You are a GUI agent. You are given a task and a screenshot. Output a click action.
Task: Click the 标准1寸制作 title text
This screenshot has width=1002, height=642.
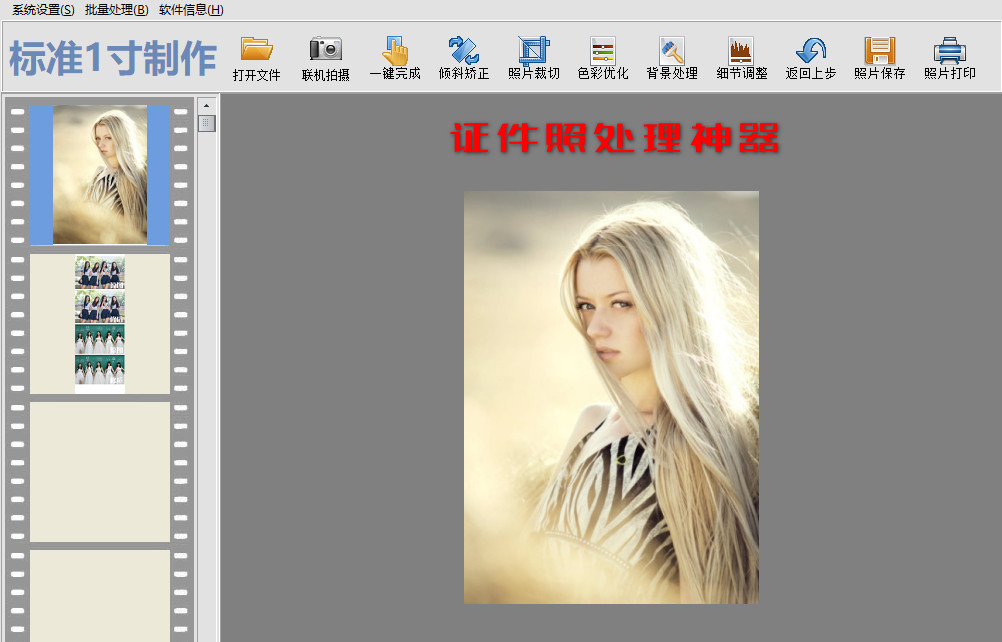pos(113,58)
